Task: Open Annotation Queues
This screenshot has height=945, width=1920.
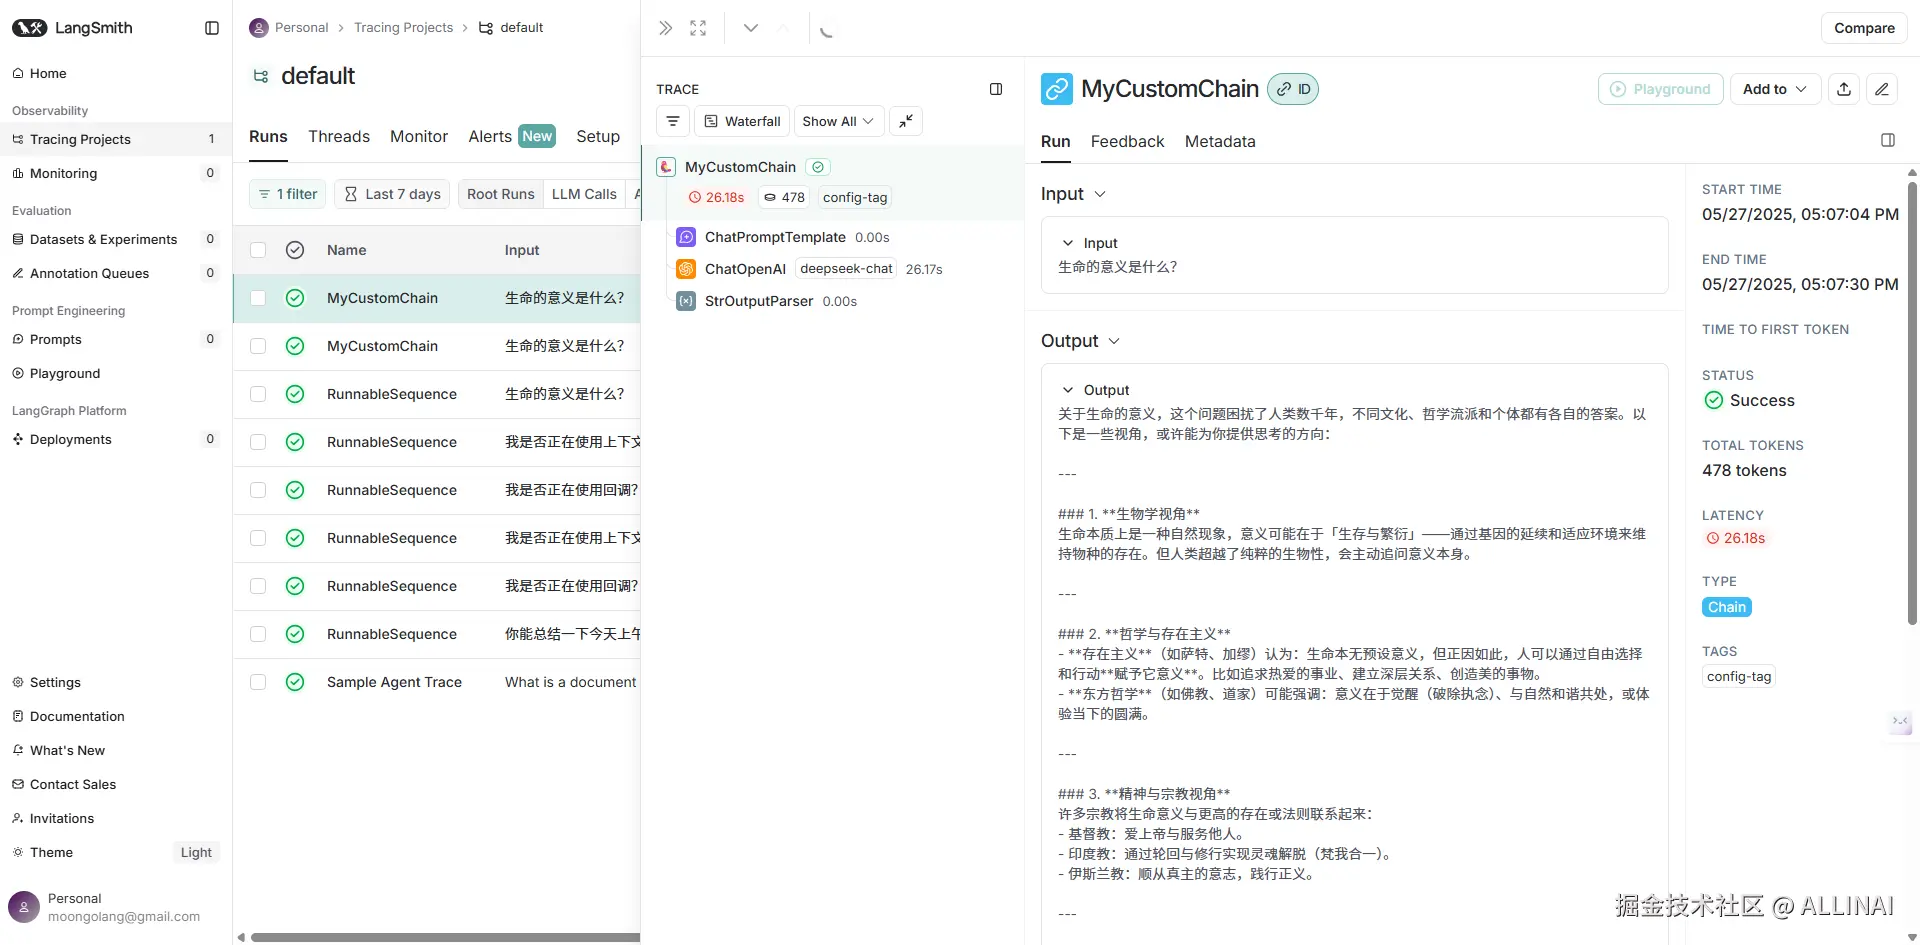Action: coord(116,273)
